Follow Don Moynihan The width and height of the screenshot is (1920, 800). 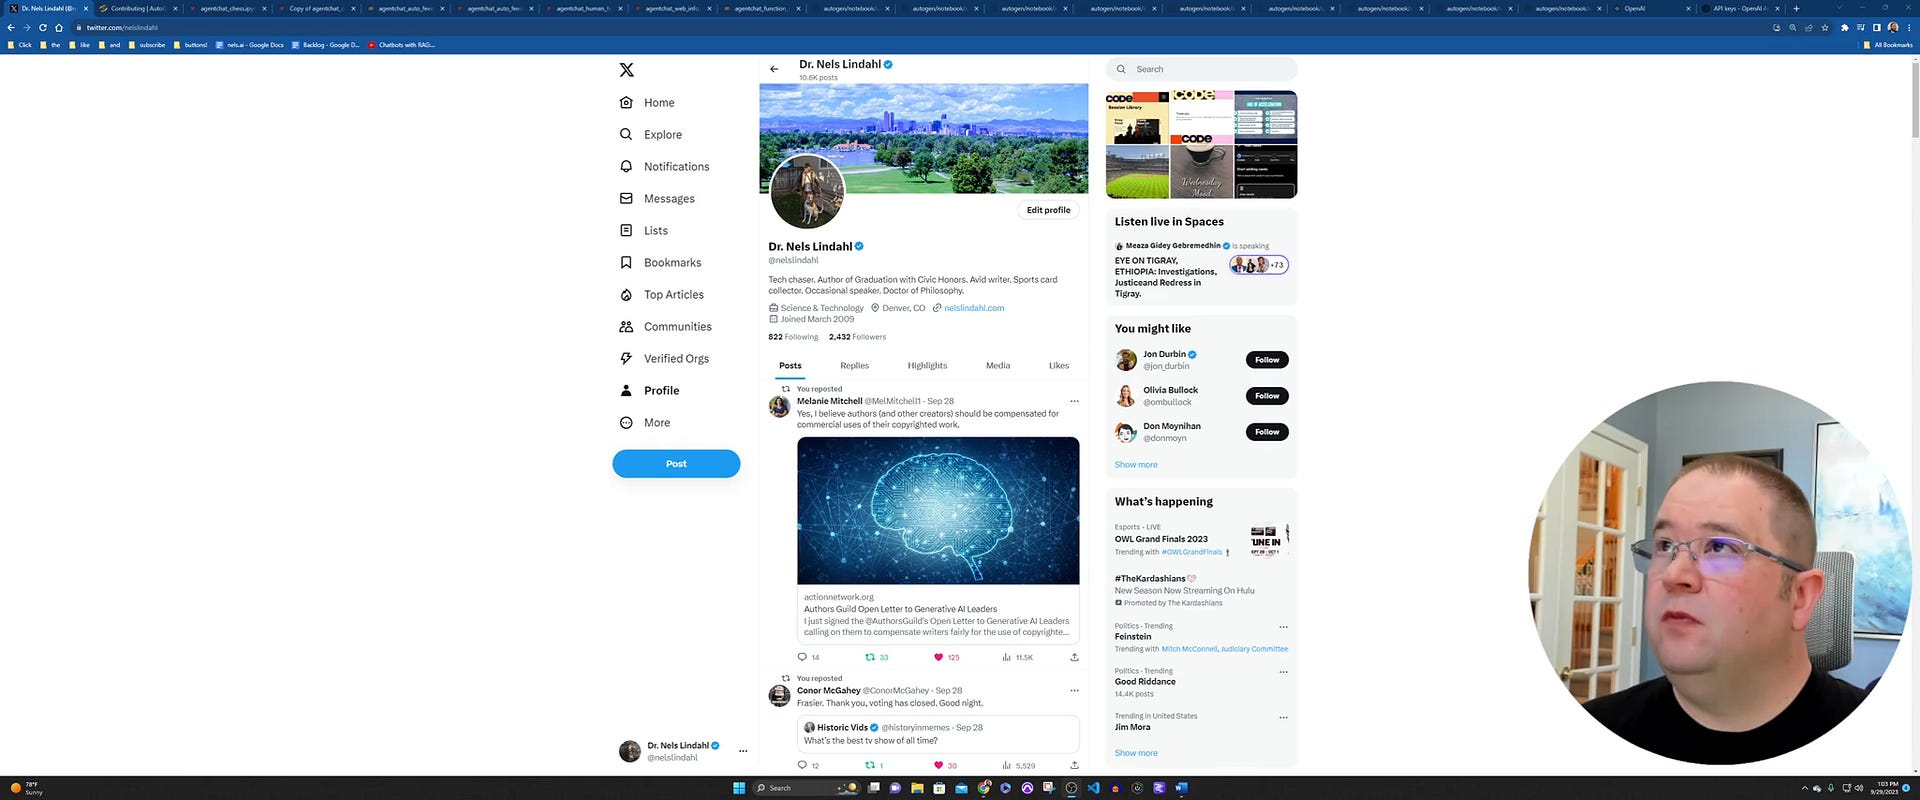[1267, 432]
